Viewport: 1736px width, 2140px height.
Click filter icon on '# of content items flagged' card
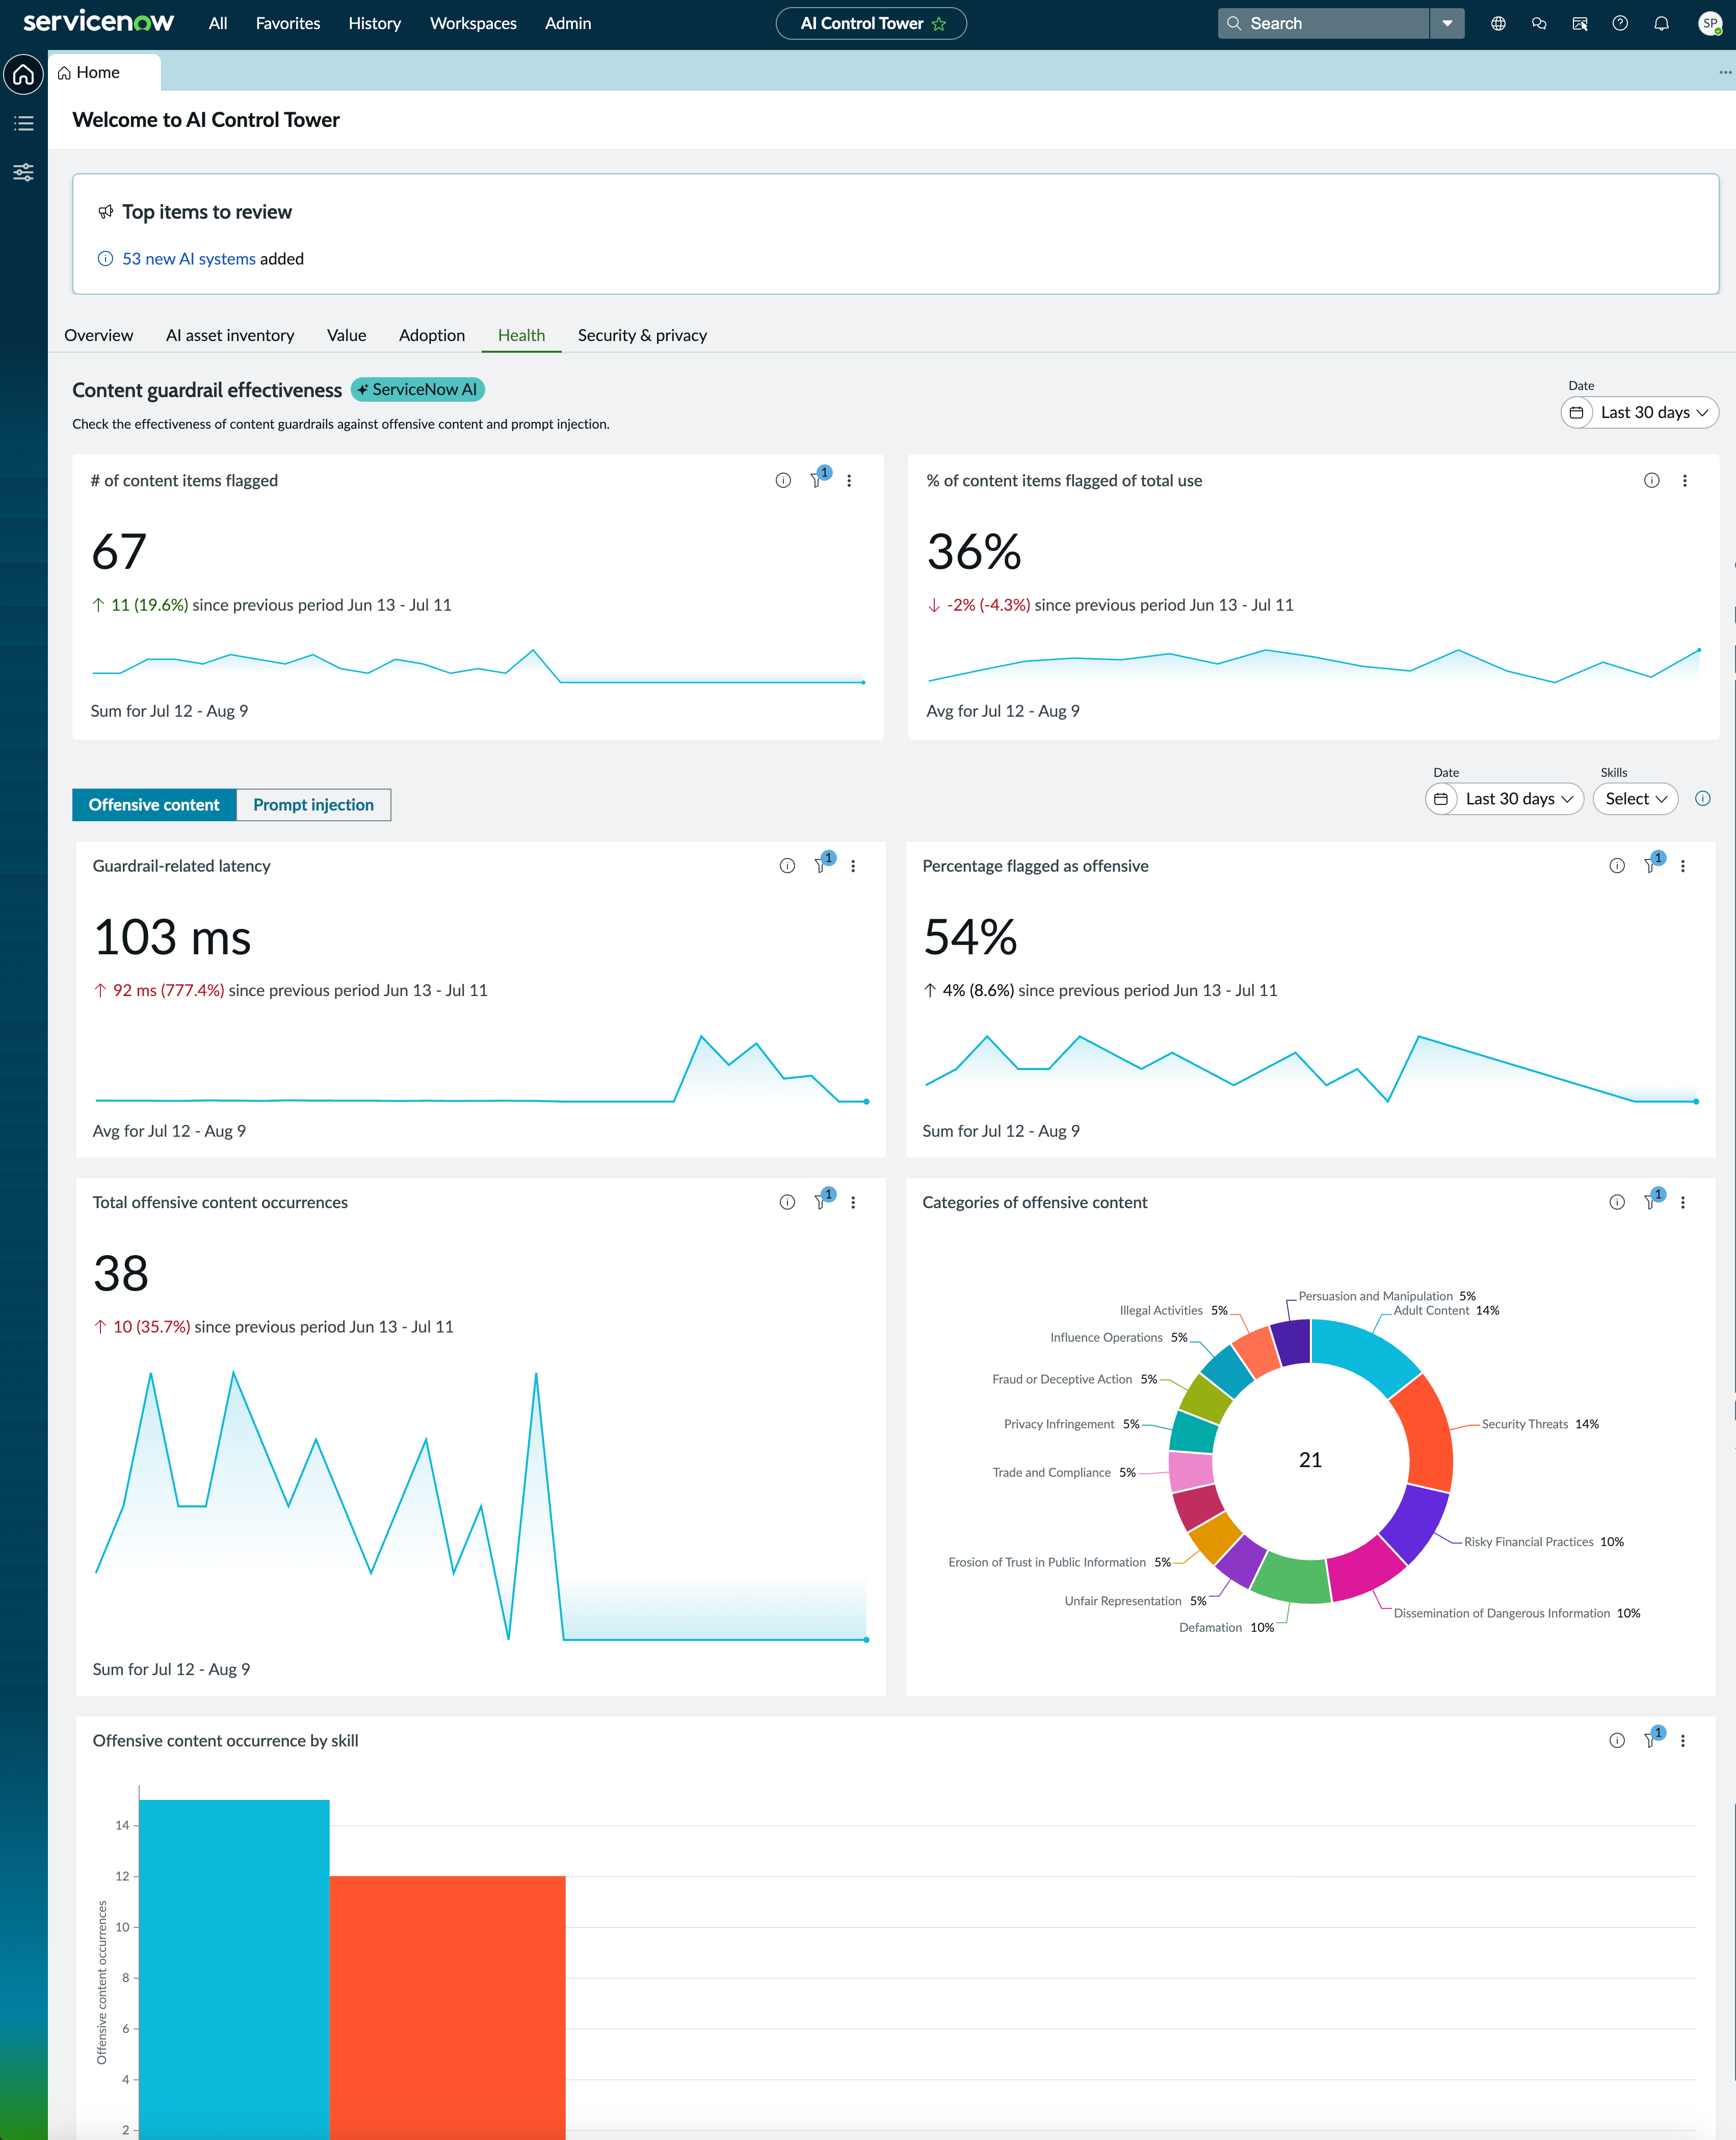tap(818, 479)
